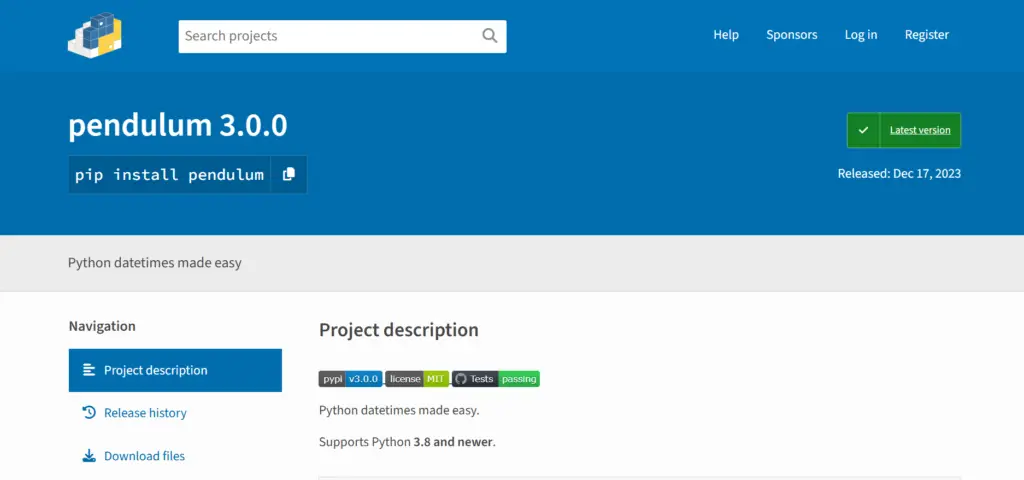1024x480 pixels.
Task: Open the Sponsors page
Action: [792, 35]
